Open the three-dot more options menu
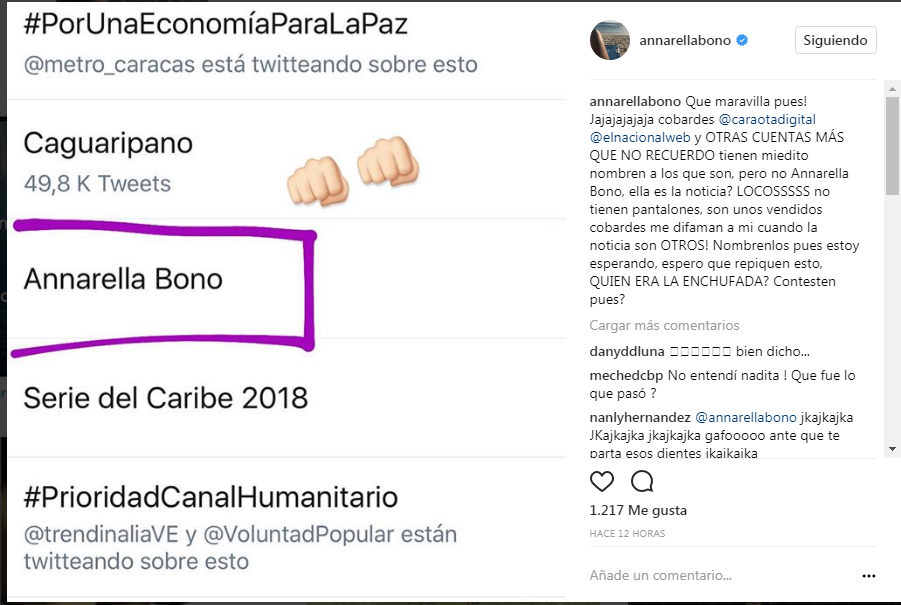Screen dimensions: 901x605 click(870, 576)
